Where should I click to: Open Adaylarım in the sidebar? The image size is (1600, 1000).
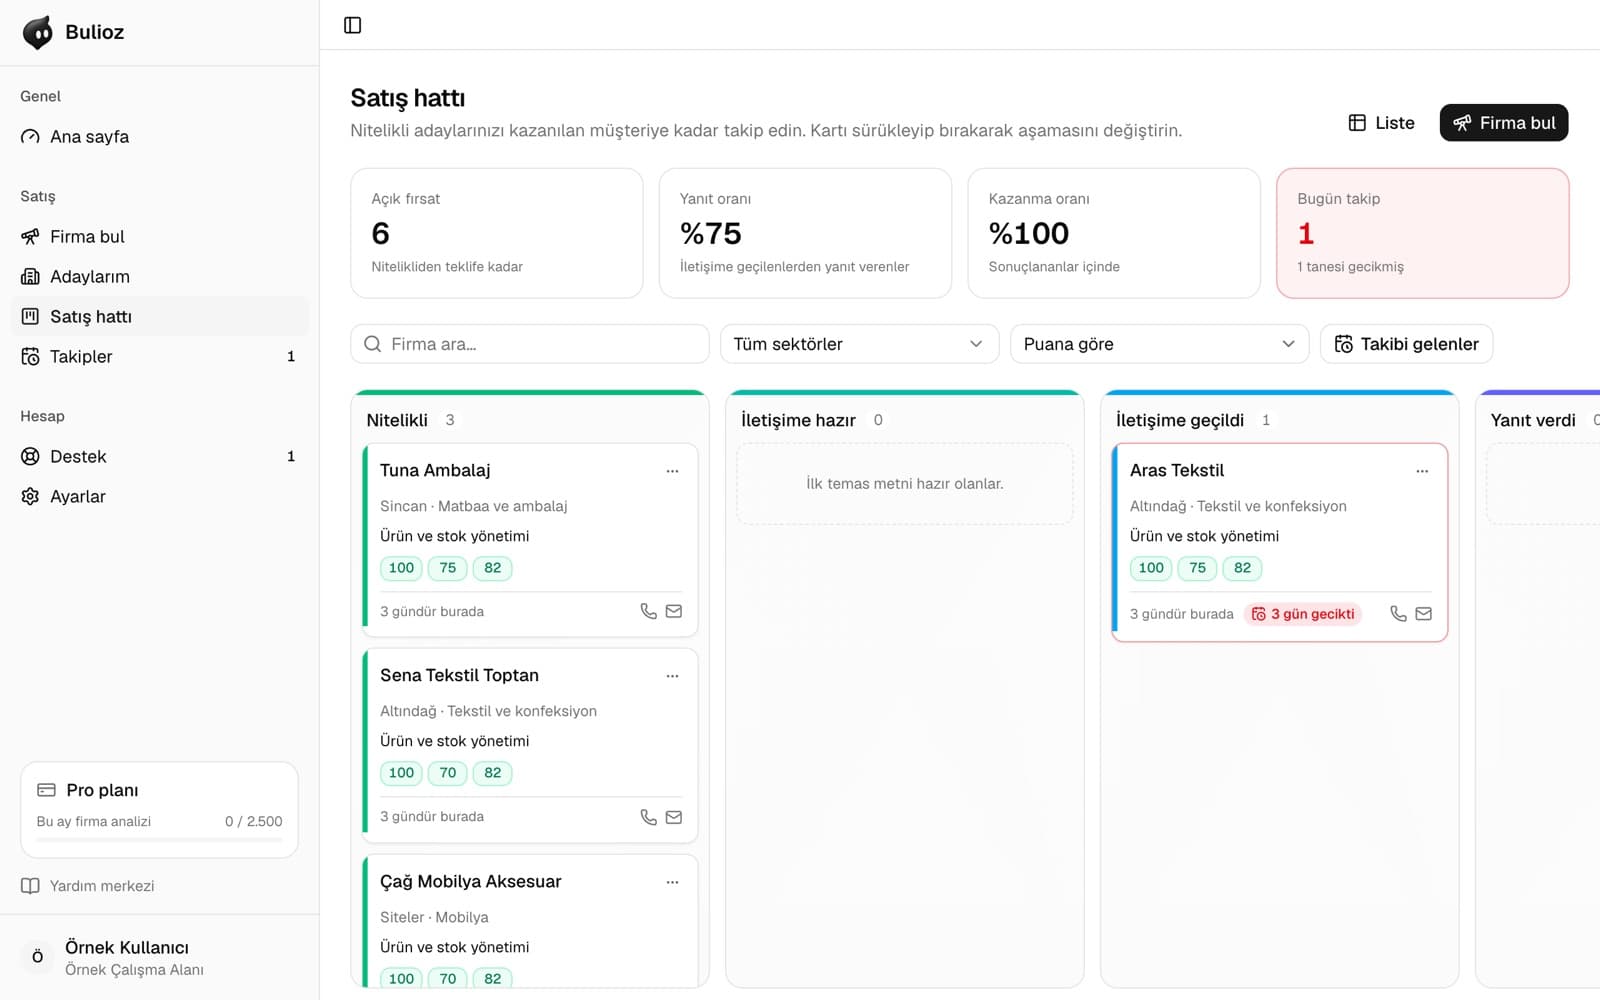160,277
